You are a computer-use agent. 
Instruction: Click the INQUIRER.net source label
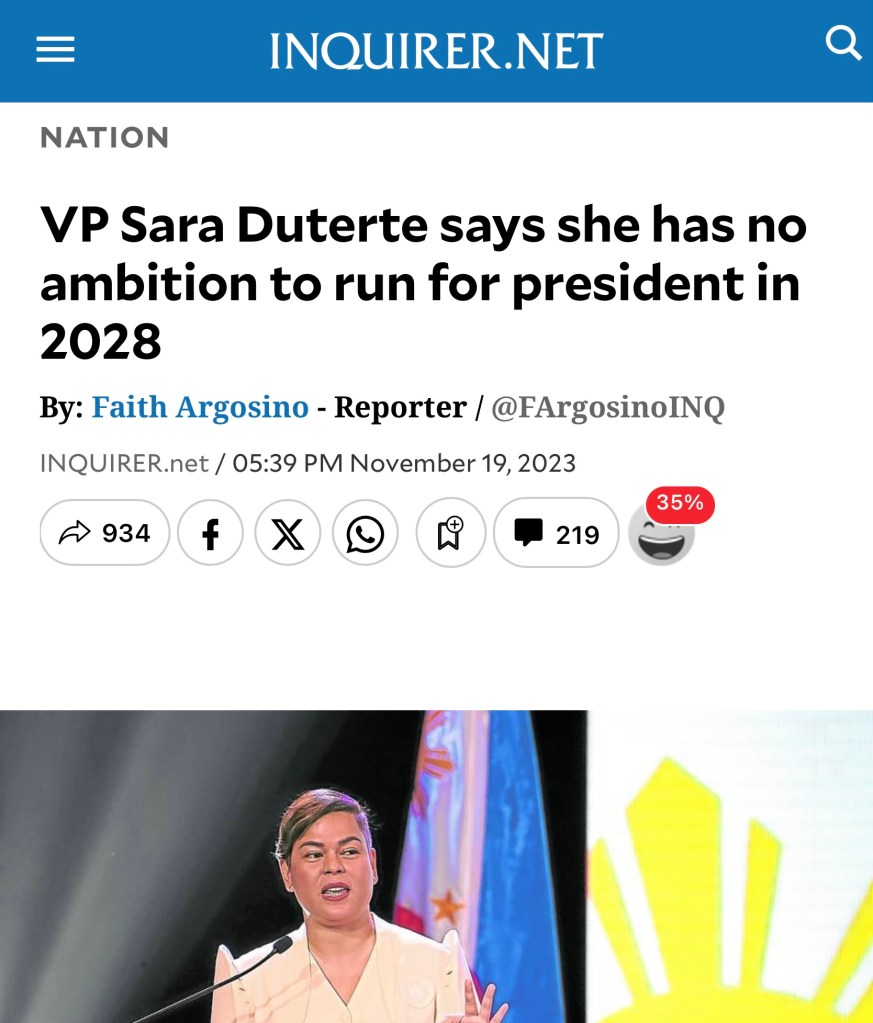pyautogui.click(x=124, y=463)
